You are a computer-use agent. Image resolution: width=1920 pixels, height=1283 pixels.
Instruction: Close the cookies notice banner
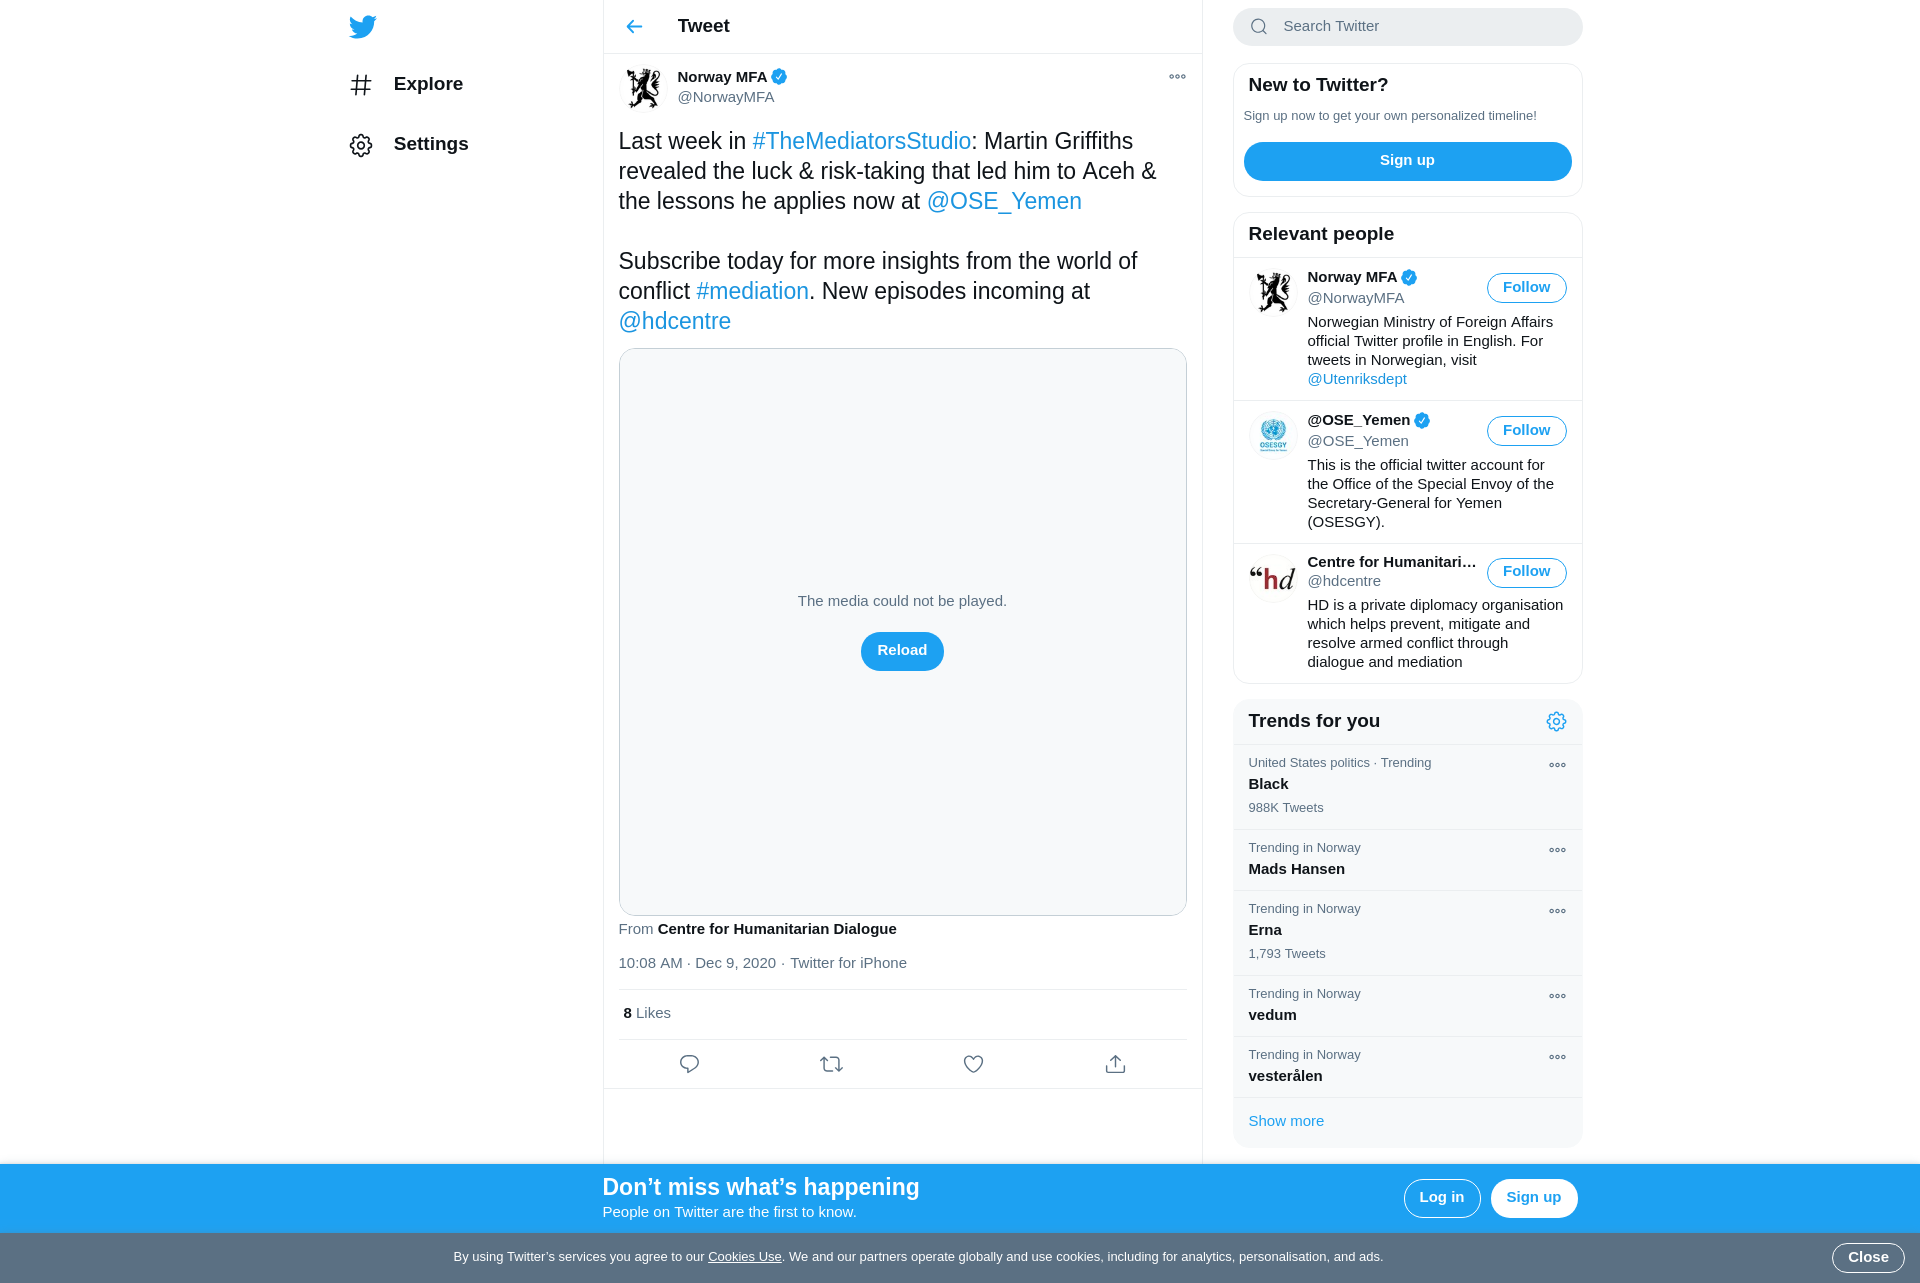tap(1867, 1258)
